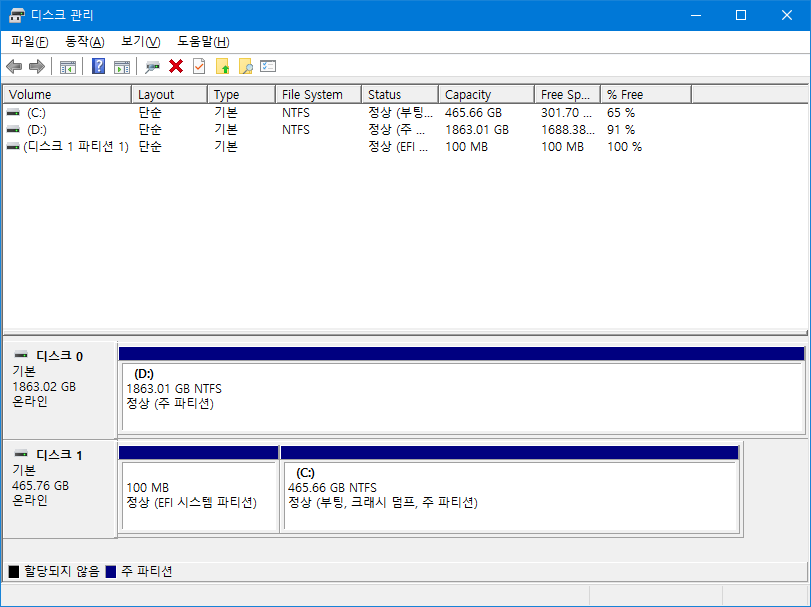The width and height of the screenshot is (811, 607).
Task: Select the (디스크 1 파티션 1) volume row
Action: coord(76,147)
